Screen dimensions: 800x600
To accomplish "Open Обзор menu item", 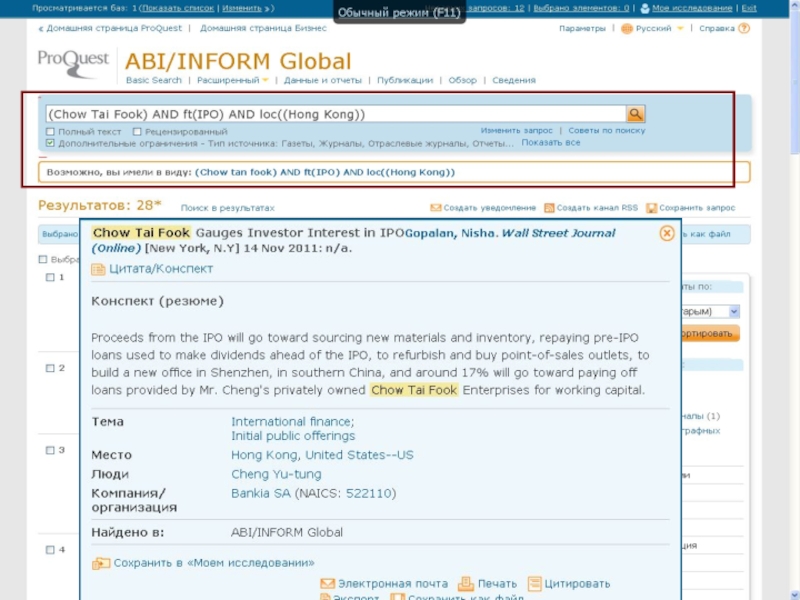I will (462, 80).
